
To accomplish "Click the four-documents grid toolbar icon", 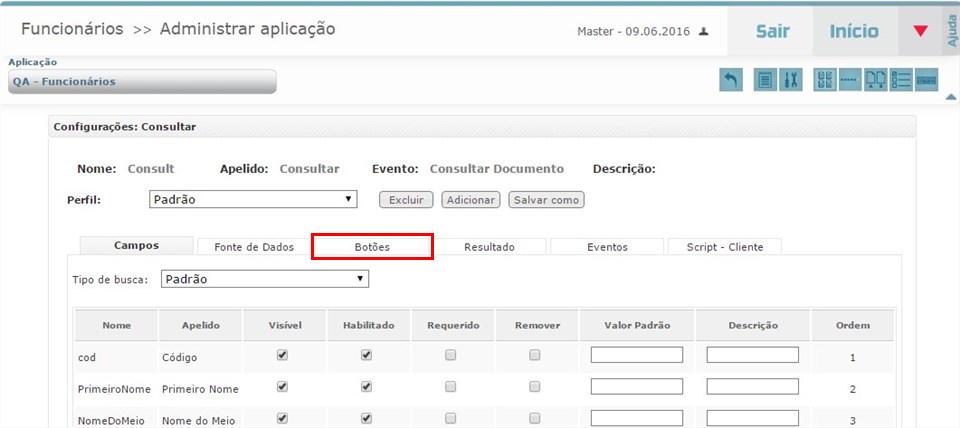I will 825,80.
